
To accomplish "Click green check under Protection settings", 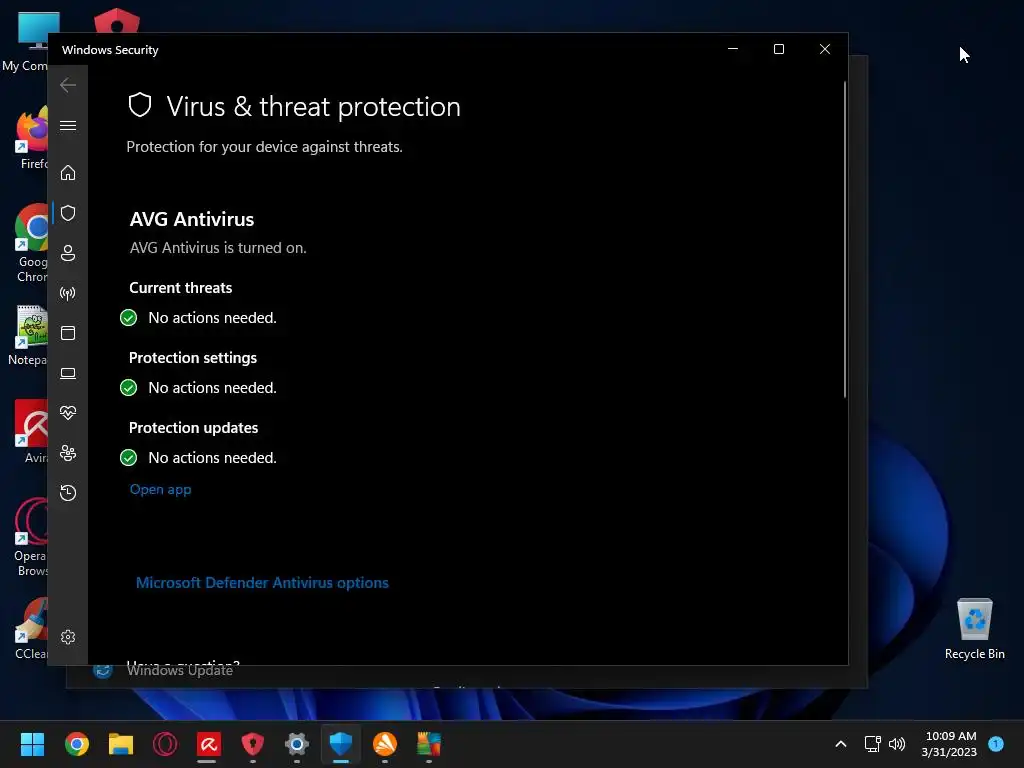I will click(x=129, y=388).
